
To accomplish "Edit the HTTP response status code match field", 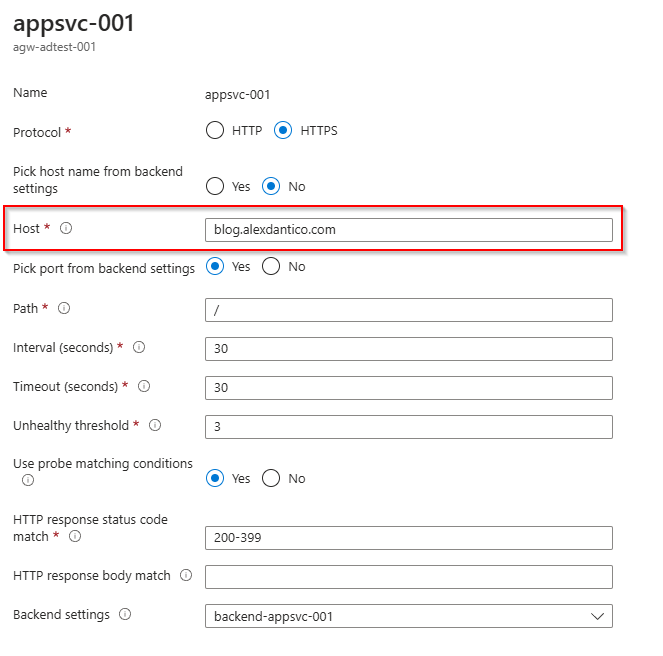I will 408,538.
